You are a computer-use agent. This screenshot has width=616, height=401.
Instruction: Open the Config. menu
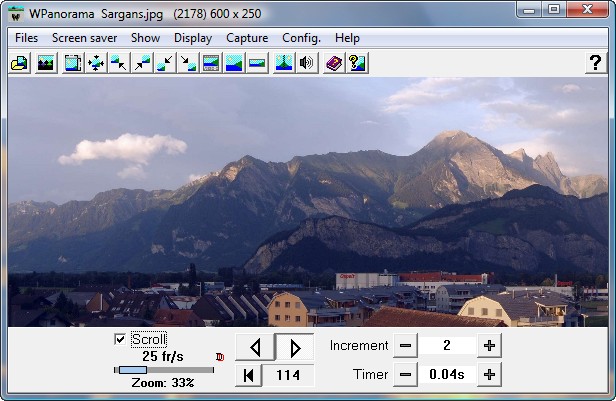[x=301, y=38]
